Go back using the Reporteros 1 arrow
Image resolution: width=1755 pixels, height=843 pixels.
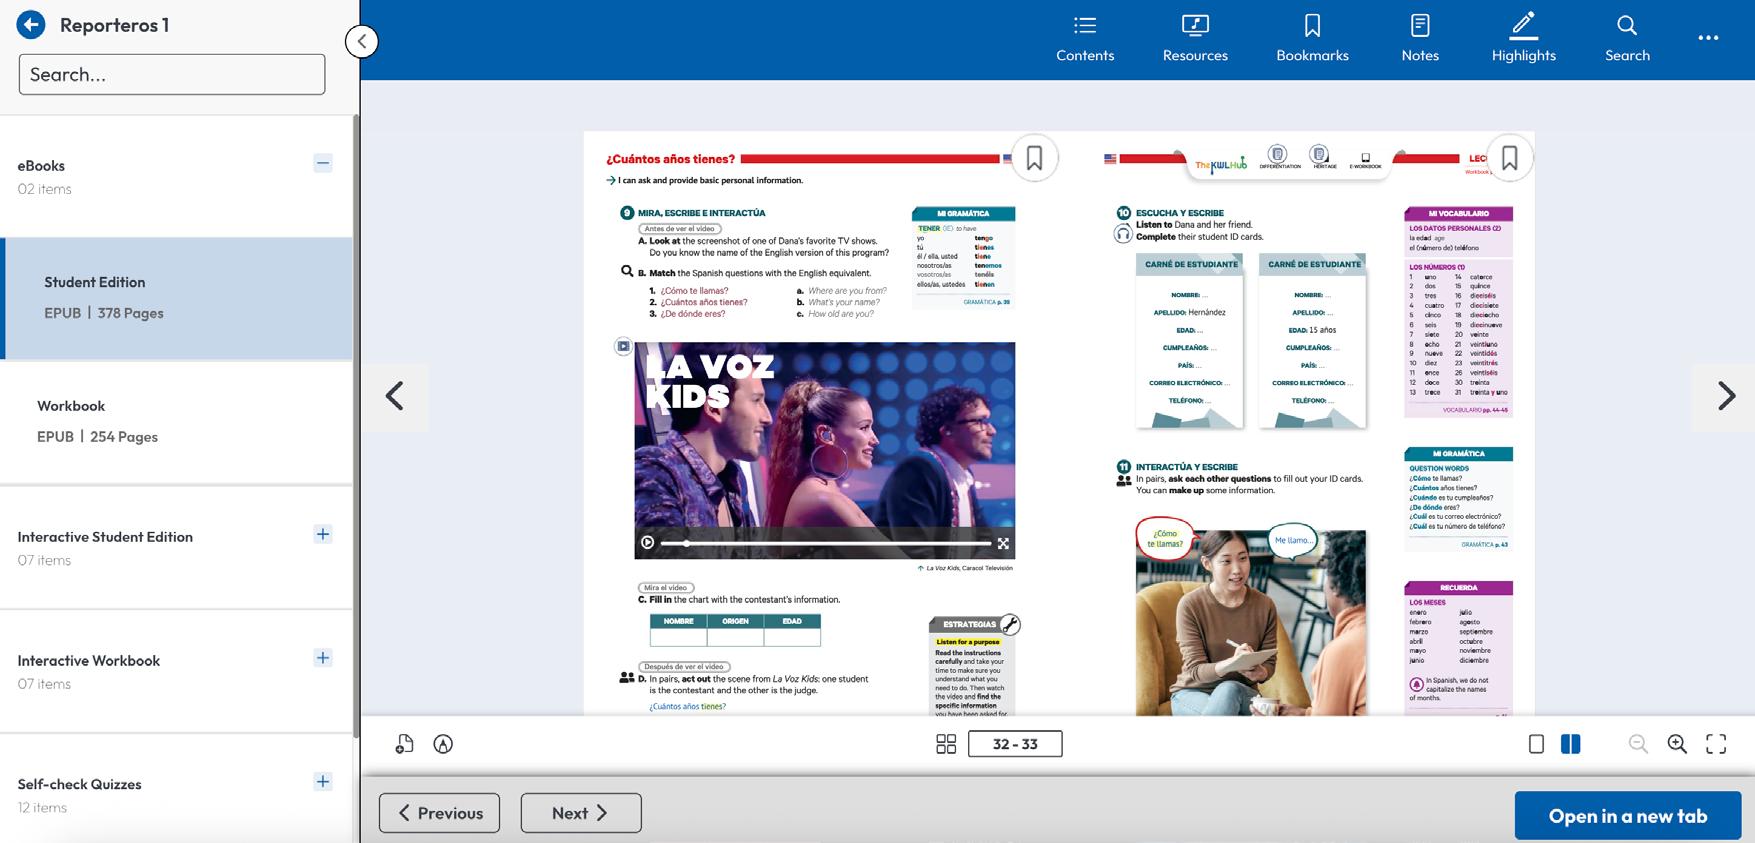click(x=31, y=25)
